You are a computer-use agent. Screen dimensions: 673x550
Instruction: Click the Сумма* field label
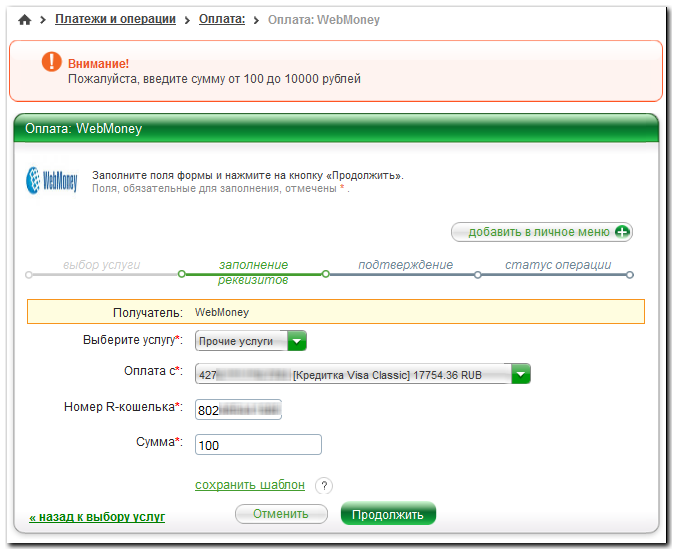point(159,442)
